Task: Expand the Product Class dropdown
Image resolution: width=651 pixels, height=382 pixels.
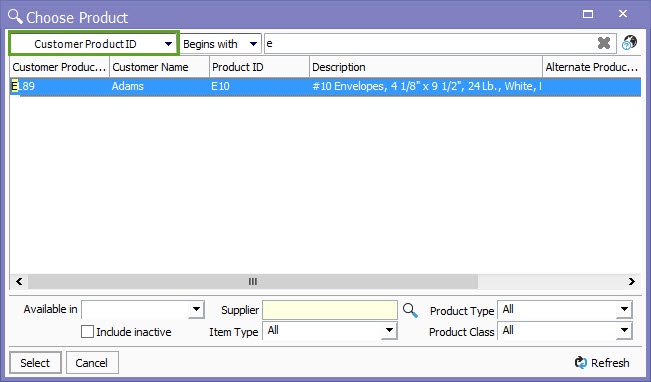Action: [624, 331]
